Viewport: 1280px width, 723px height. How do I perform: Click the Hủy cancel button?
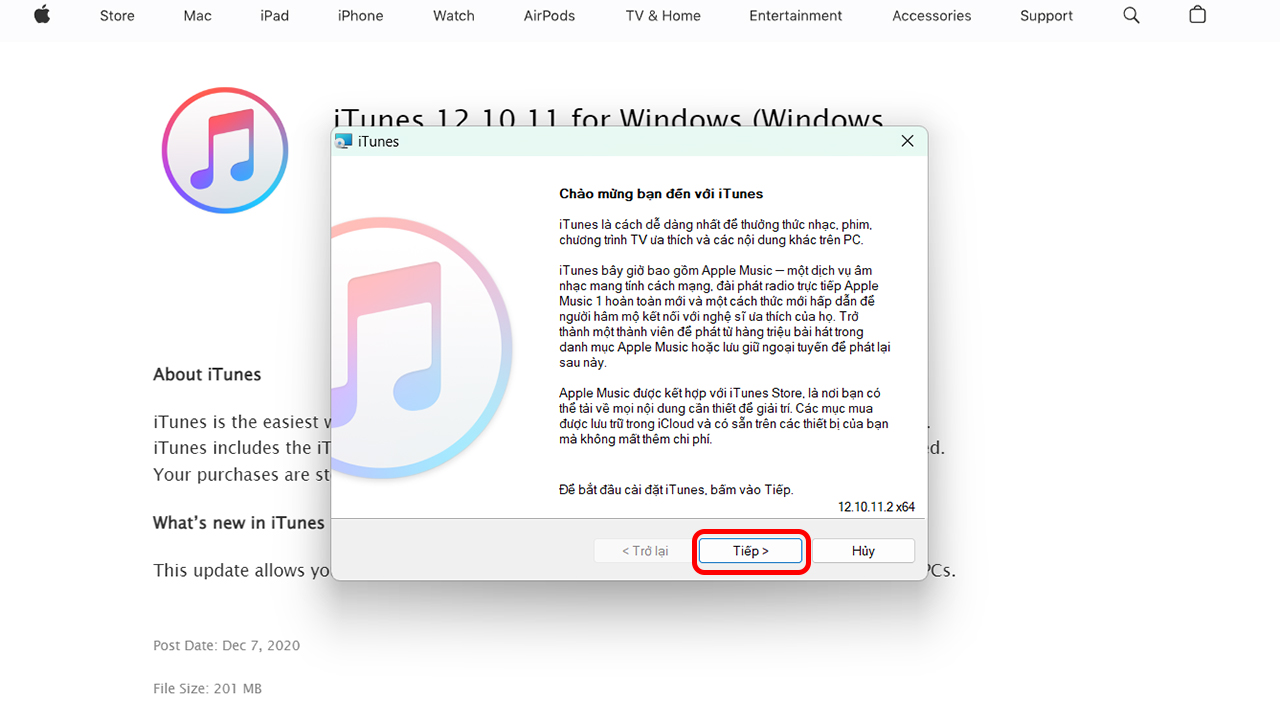tap(863, 551)
